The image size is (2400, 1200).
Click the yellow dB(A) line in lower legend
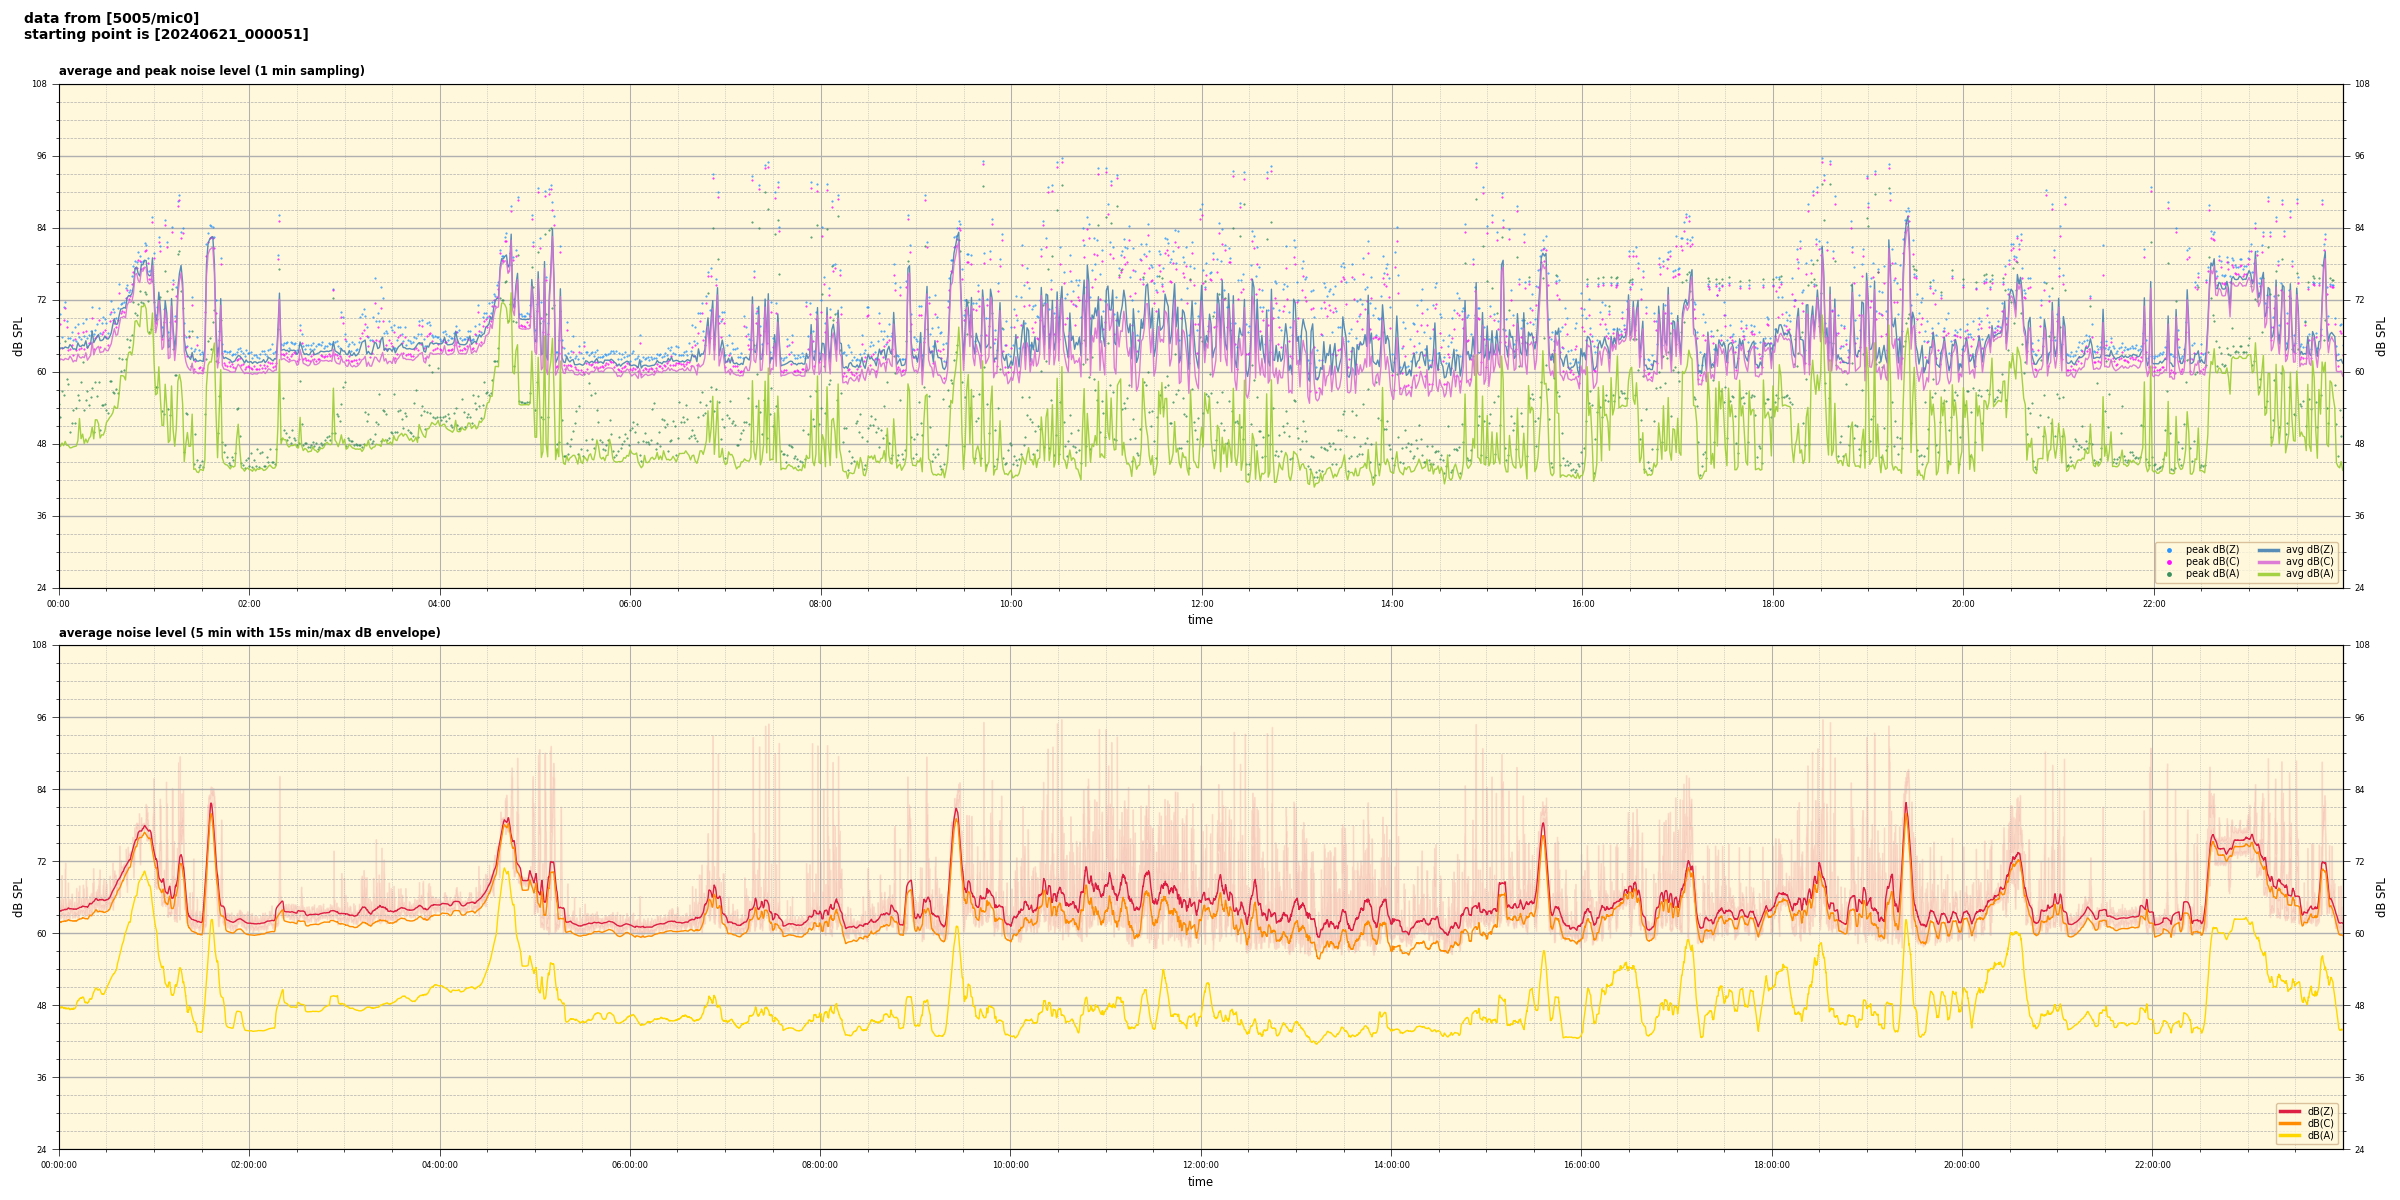tap(2290, 1135)
